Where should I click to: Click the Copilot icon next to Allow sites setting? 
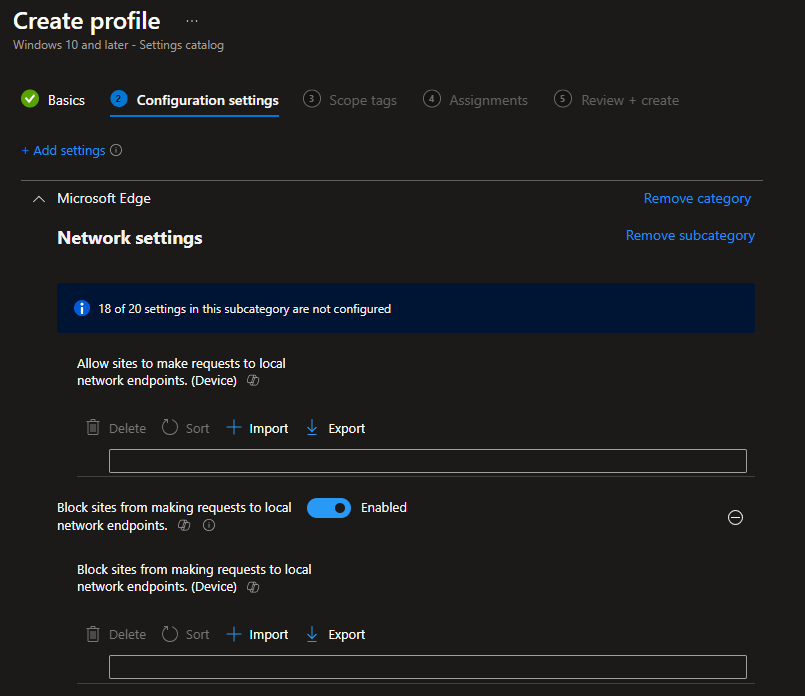pyautogui.click(x=253, y=381)
